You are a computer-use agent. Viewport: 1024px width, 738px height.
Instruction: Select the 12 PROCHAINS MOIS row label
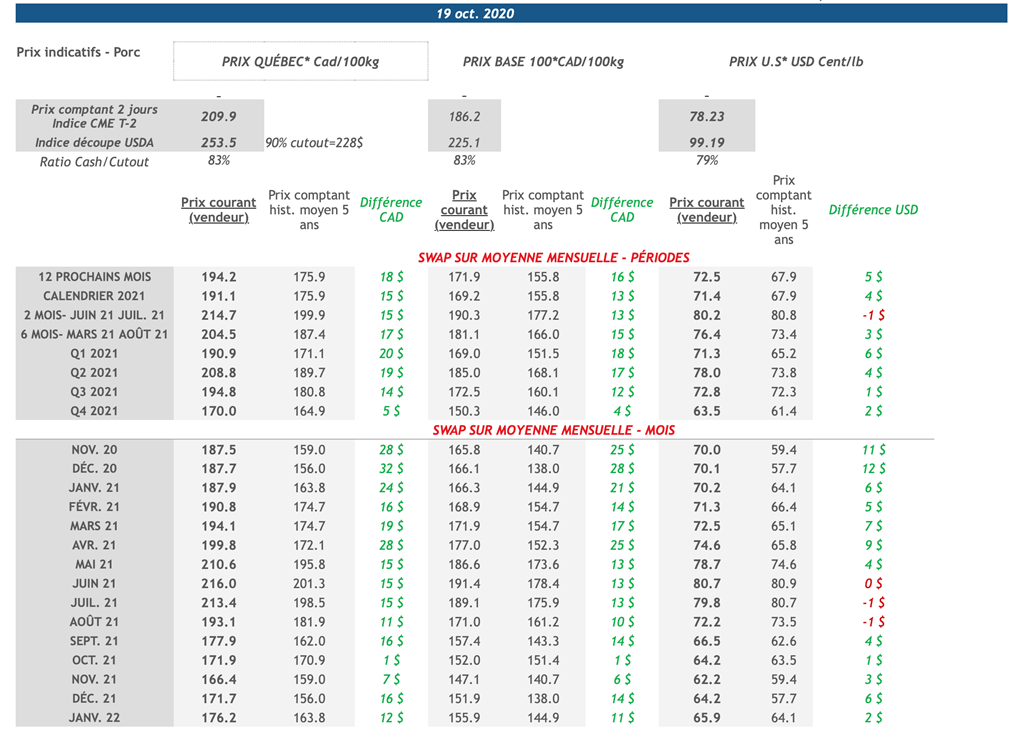[x=94, y=277]
